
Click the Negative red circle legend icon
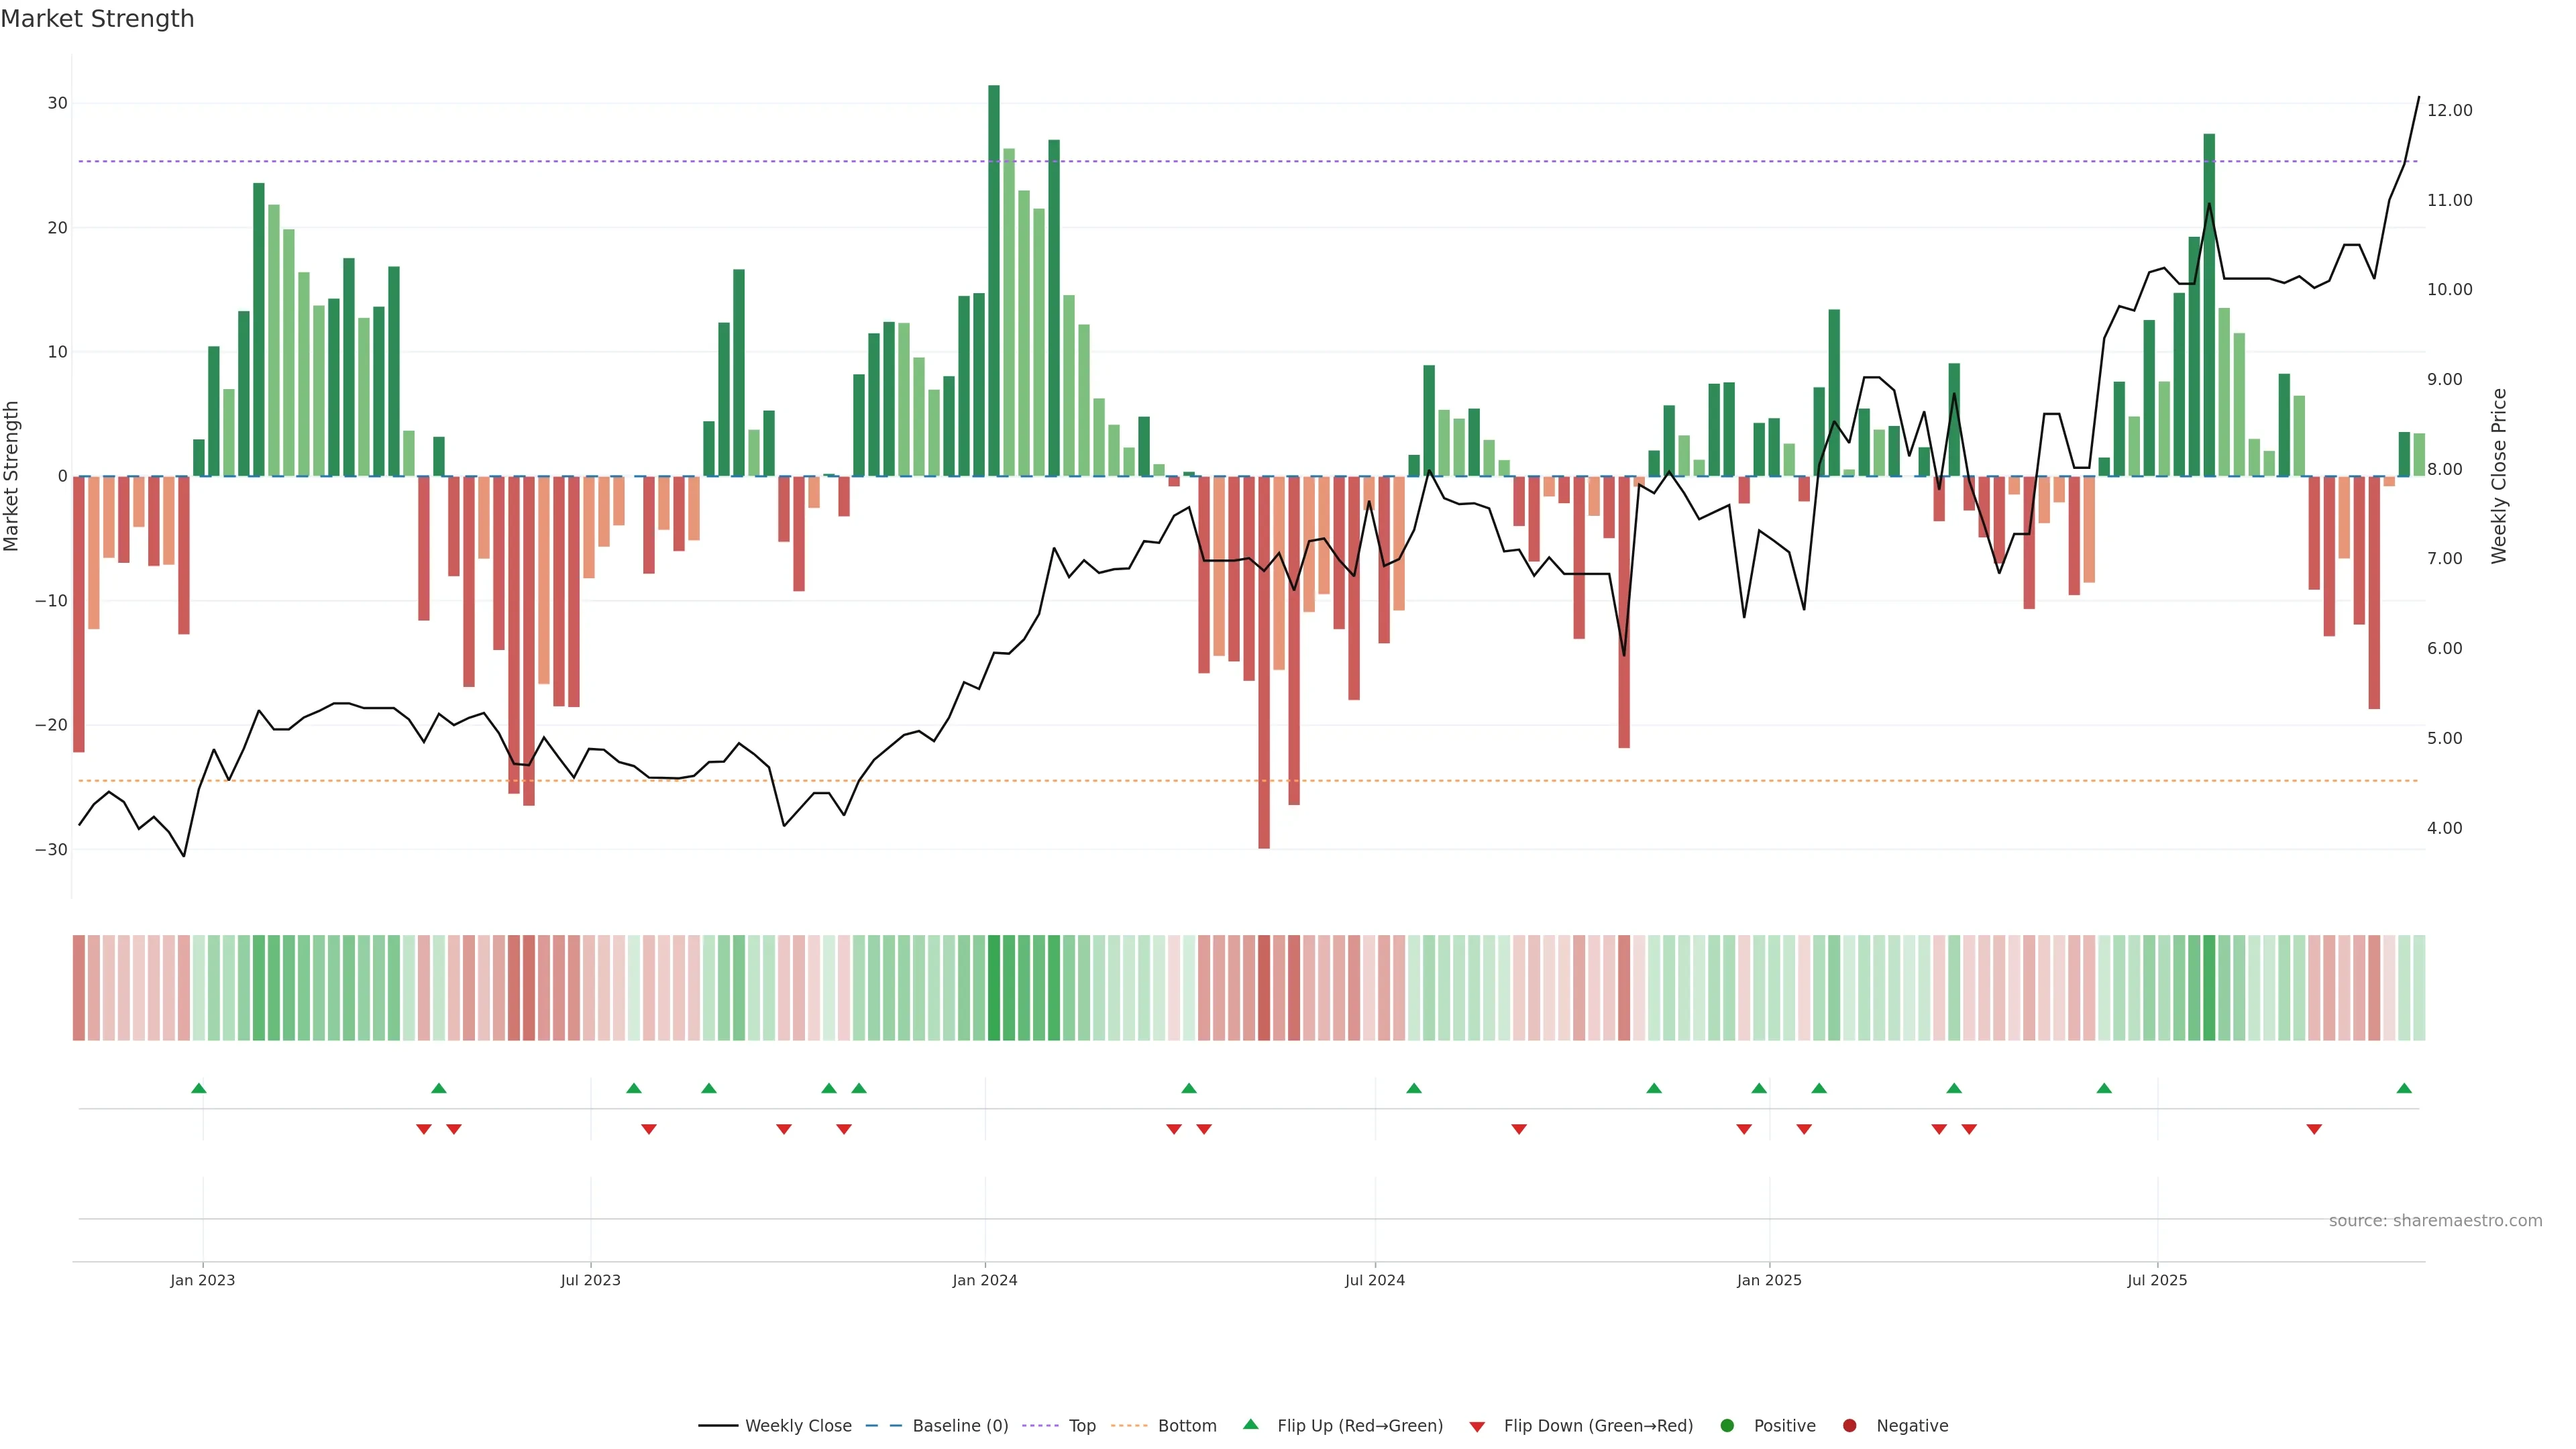(x=1849, y=1426)
